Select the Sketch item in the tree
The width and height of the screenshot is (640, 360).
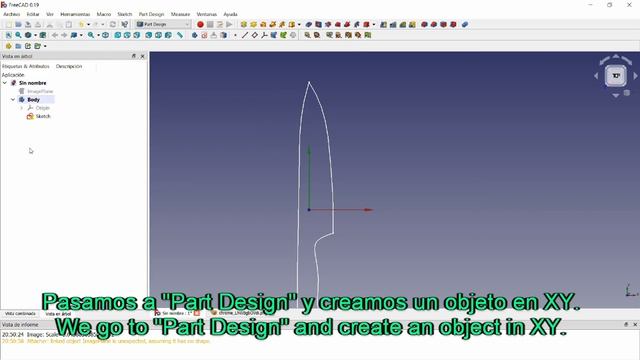[x=43, y=116]
